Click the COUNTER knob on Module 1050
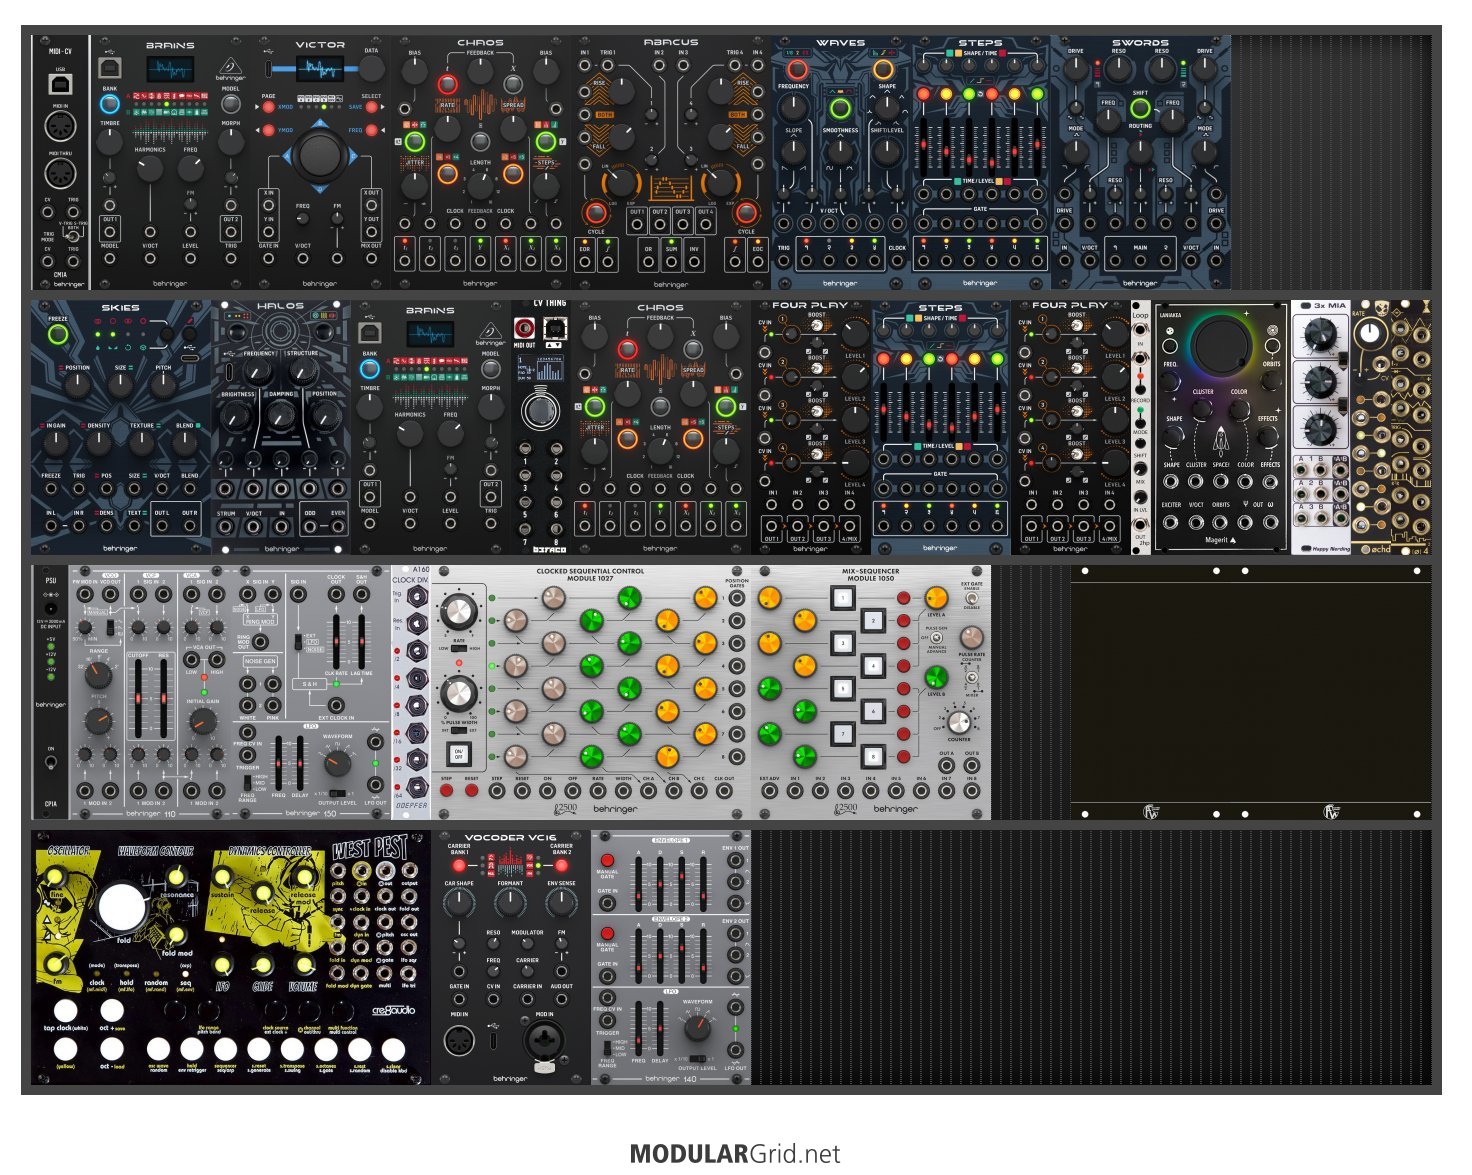This screenshot has height=1175, width=1472. [958, 722]
